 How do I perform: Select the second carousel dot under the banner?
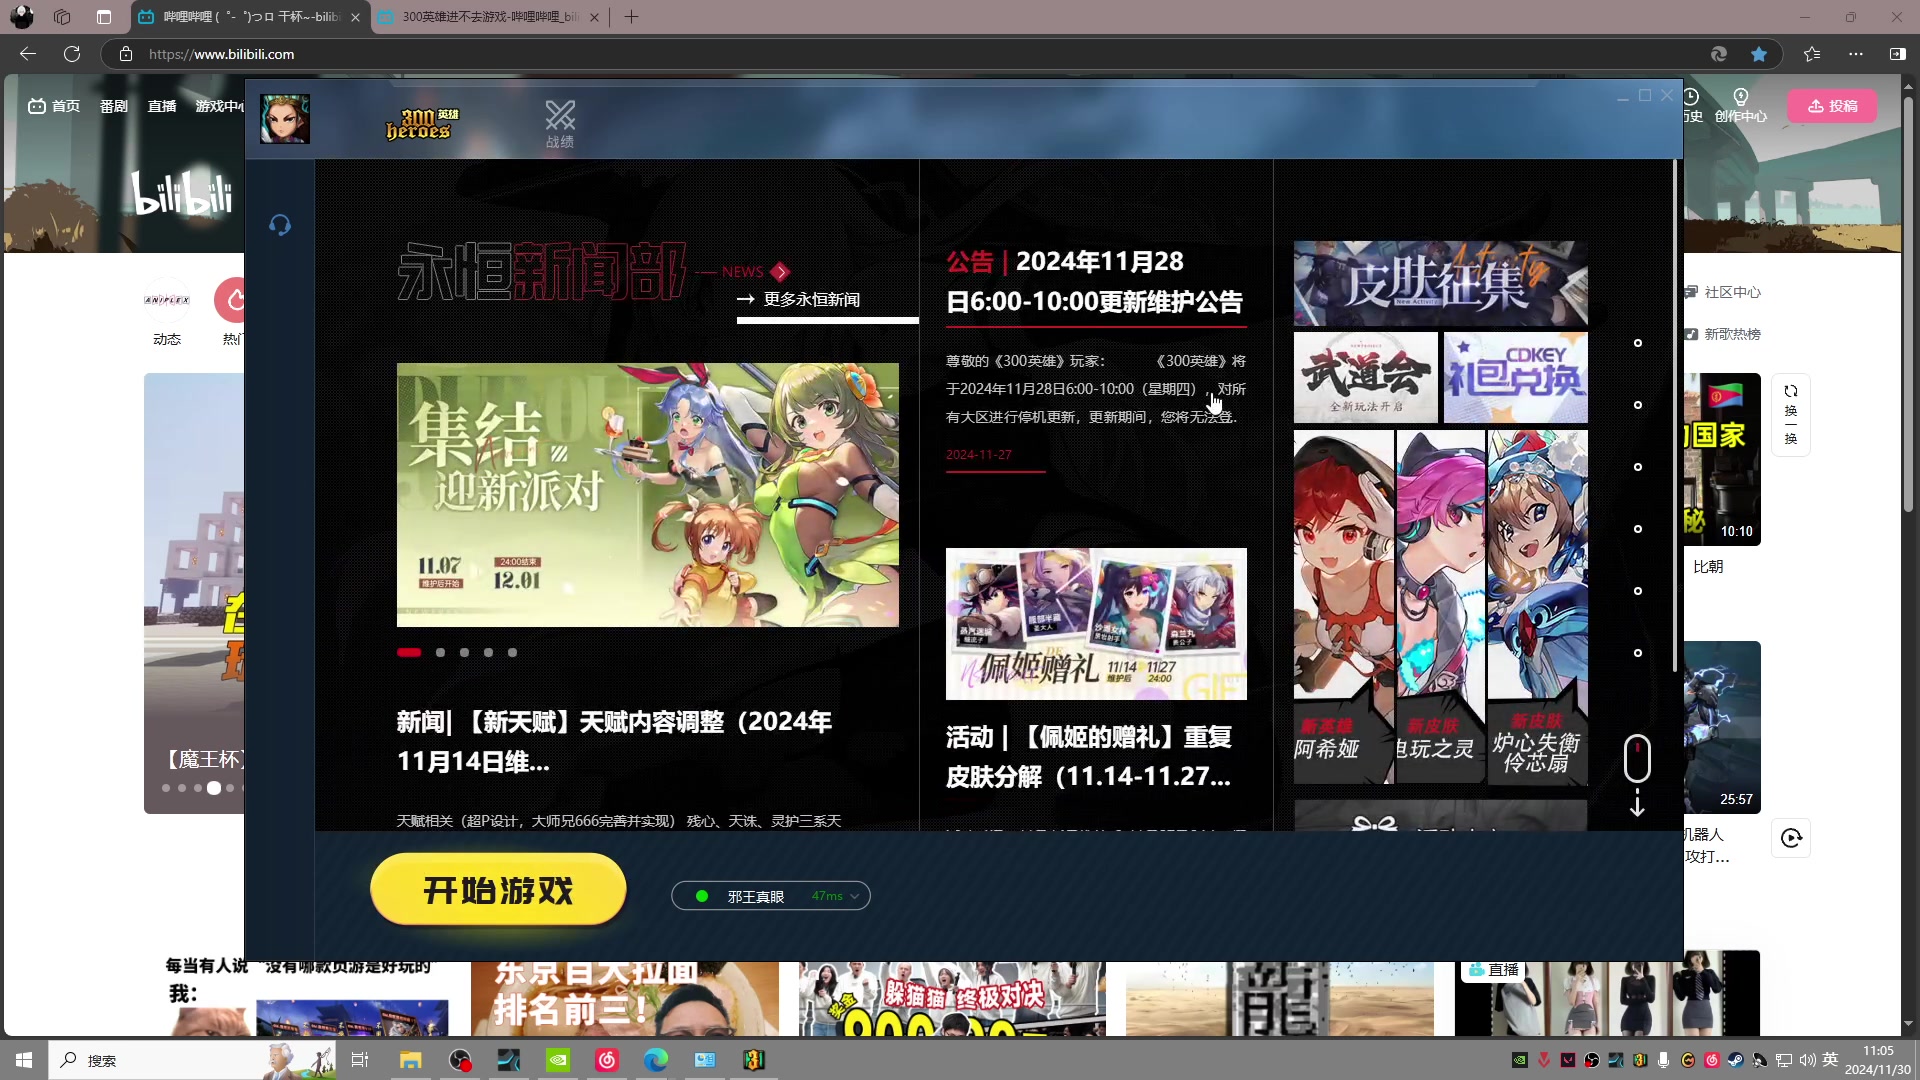[440, 652]
